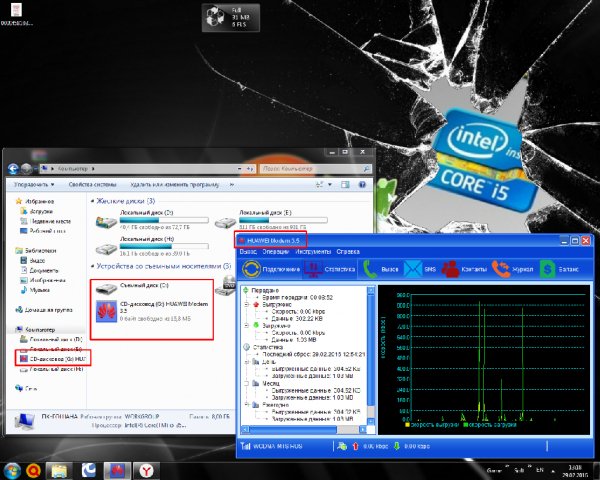Open the Yandex browser taskbar icon
Viewport: 600px width, 480px height.
tap(146, 471)
